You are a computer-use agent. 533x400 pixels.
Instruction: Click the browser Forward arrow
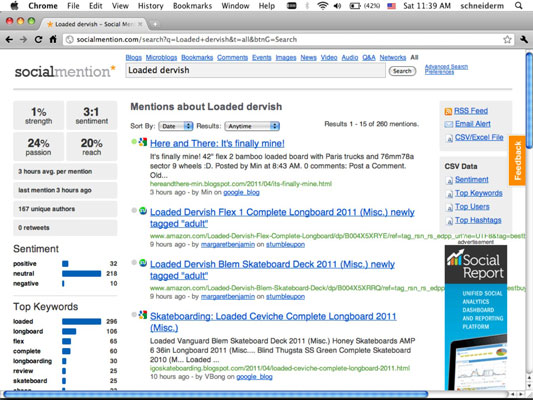coord(23,39)
